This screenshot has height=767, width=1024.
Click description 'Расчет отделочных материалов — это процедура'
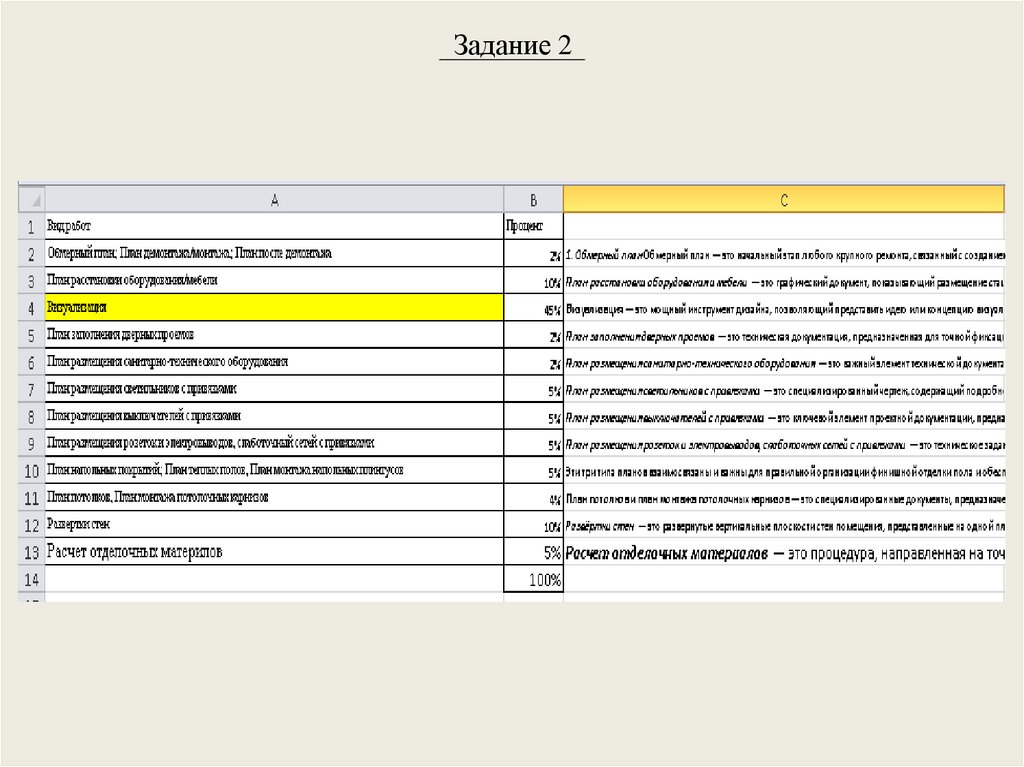(784, 553)
